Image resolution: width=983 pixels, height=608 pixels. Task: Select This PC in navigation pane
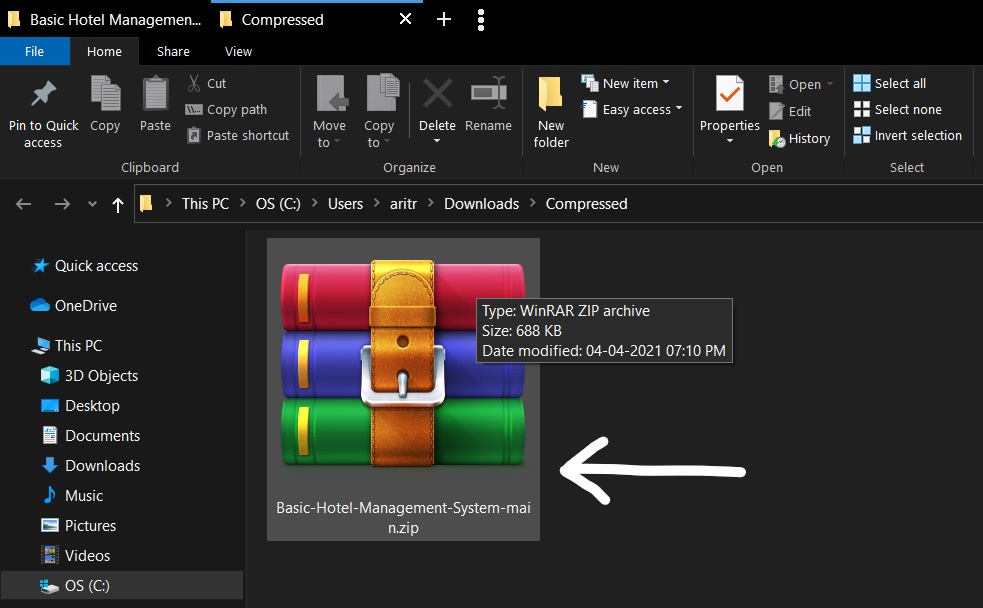68,345
